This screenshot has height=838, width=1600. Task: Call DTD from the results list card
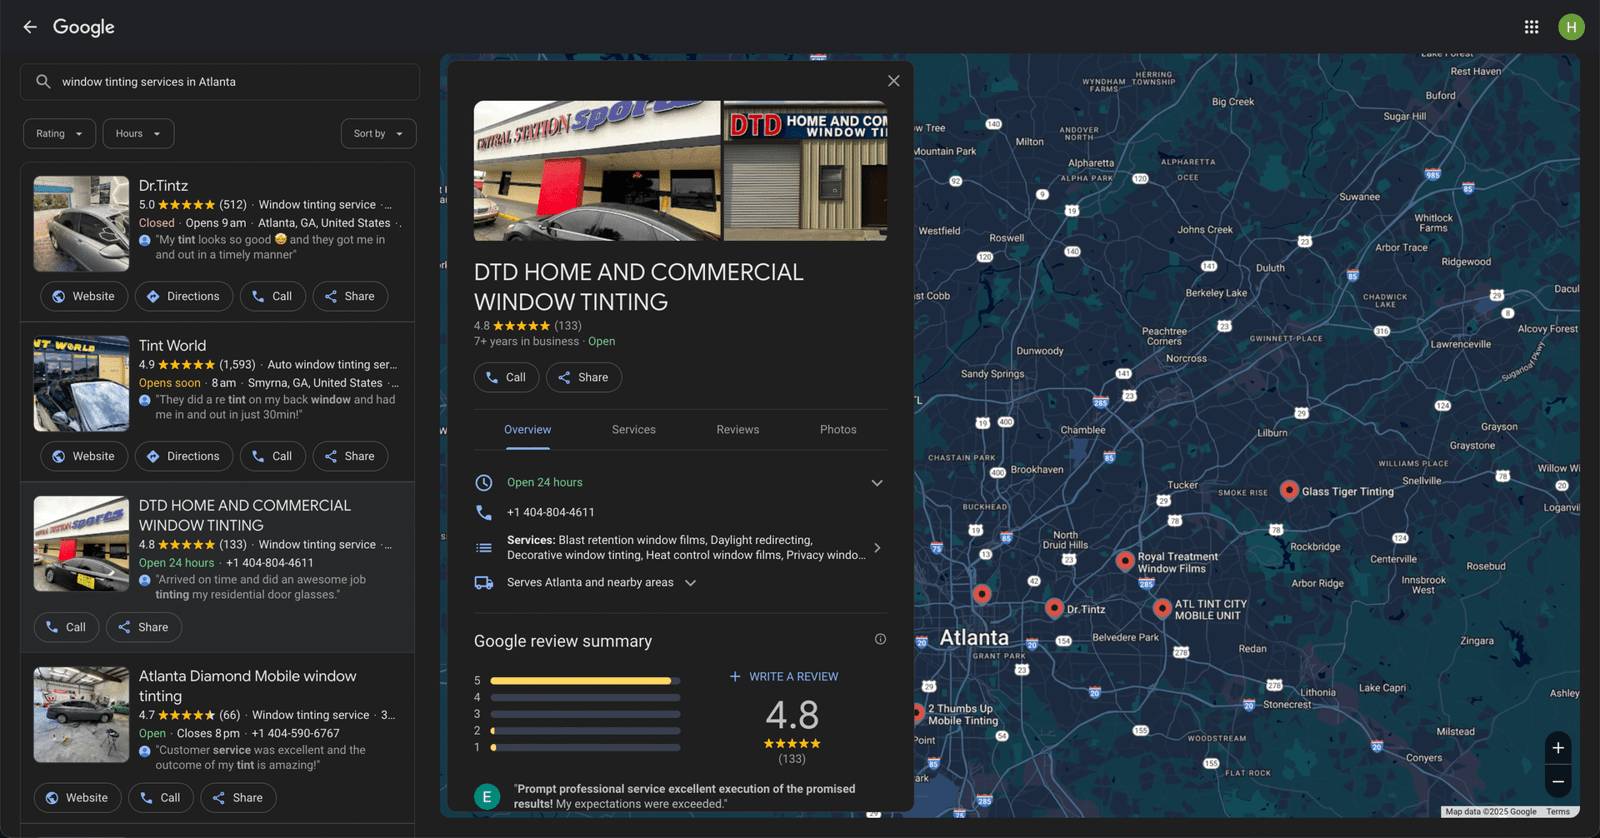click(x=66, y=627)
